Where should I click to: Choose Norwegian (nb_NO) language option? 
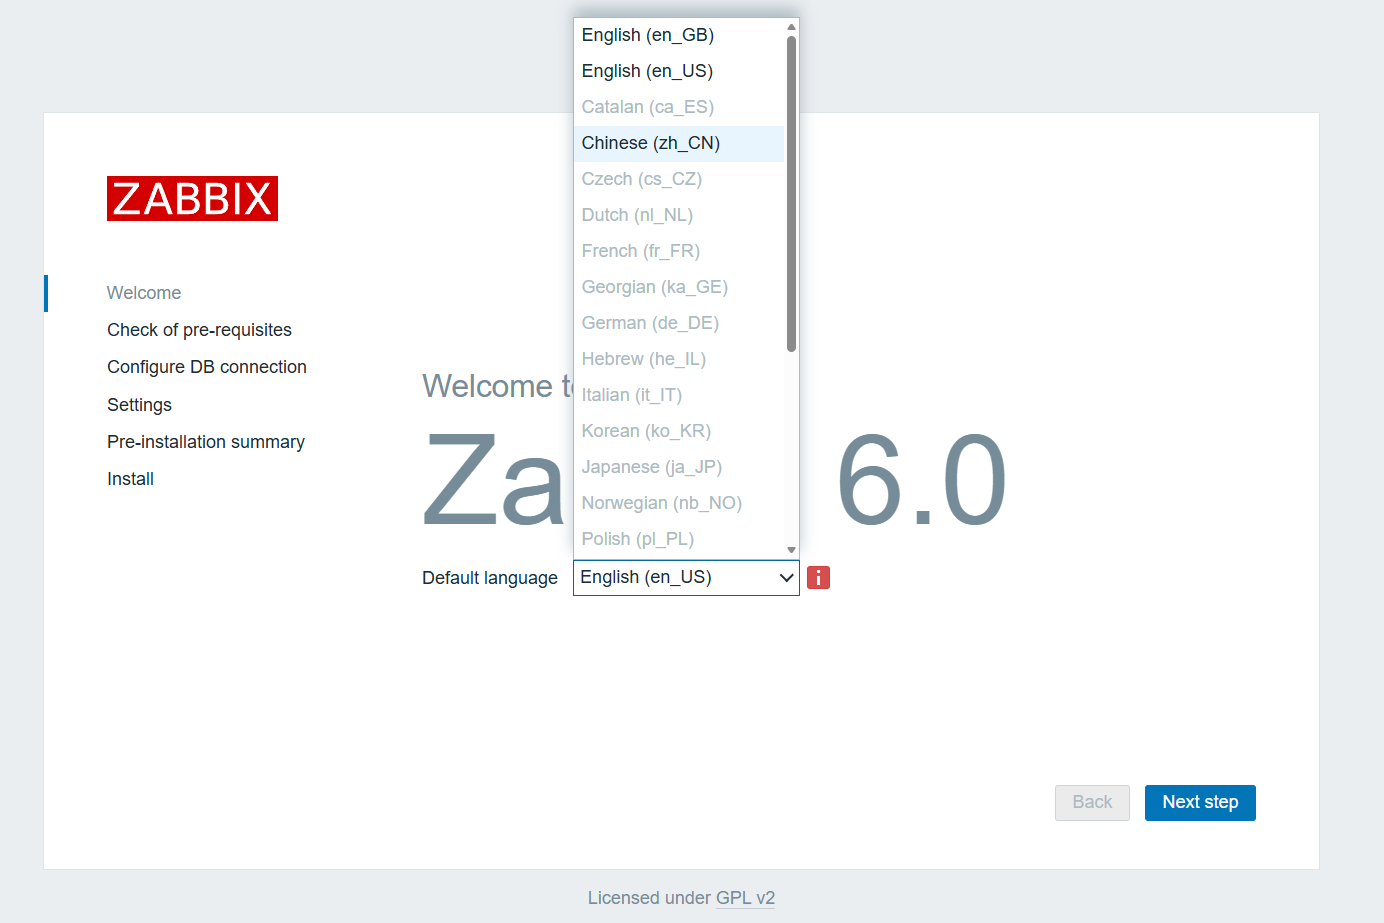pos(679,503)
